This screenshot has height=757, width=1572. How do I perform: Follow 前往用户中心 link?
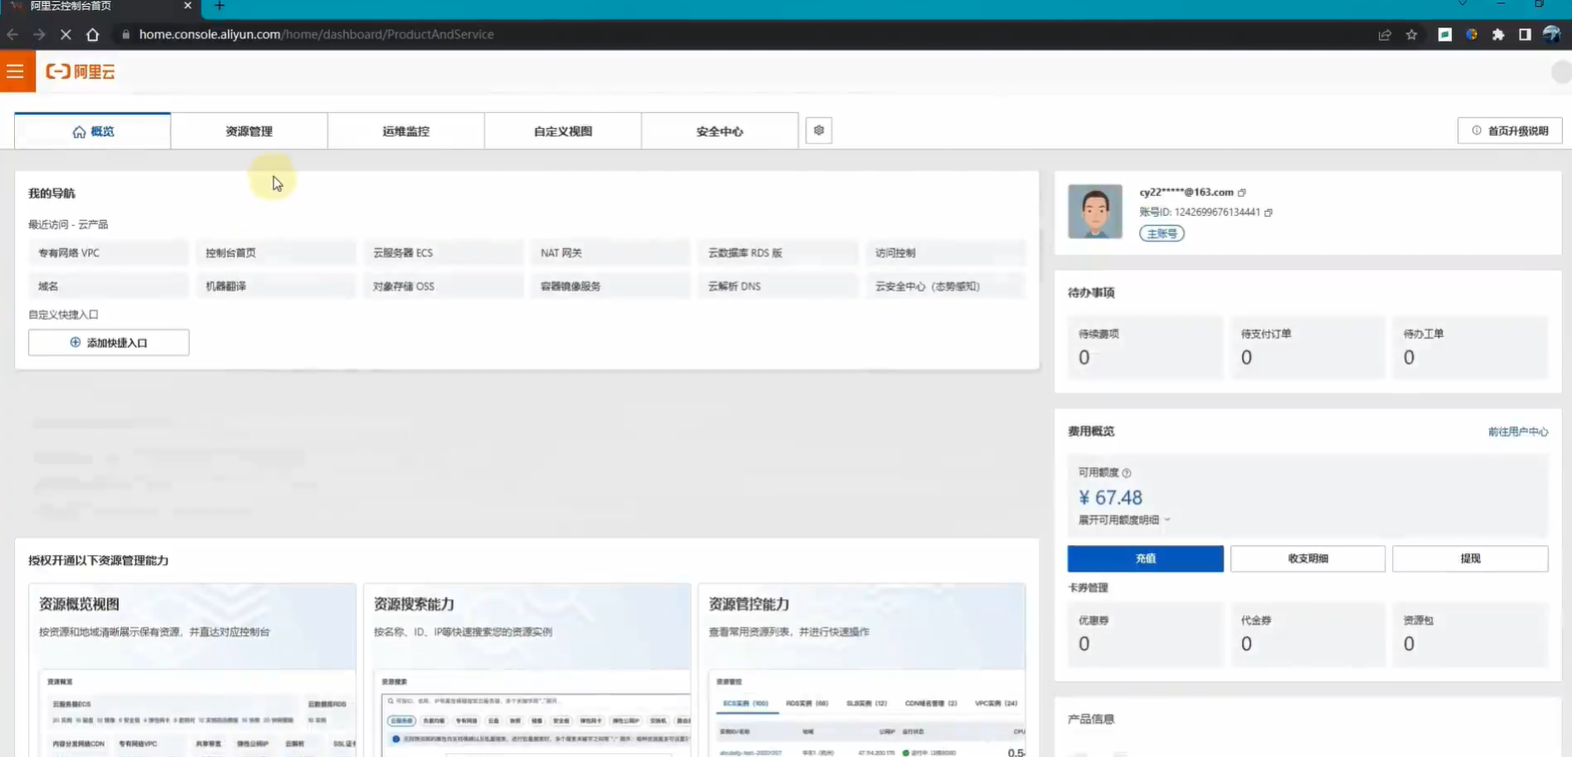coord(1518,432)
